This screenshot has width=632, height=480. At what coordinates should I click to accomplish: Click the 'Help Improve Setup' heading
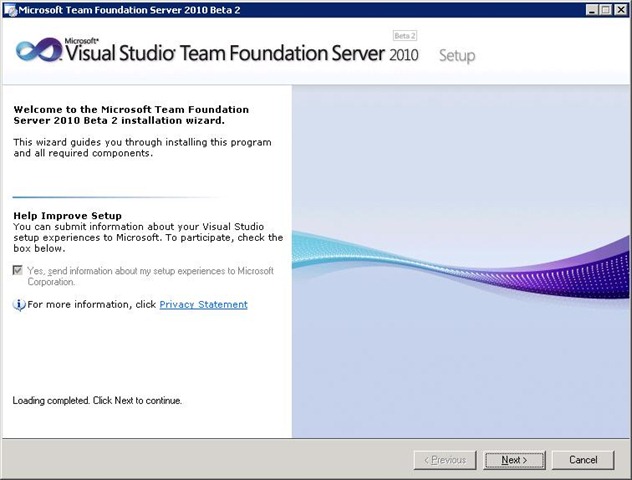pos(67,216)
